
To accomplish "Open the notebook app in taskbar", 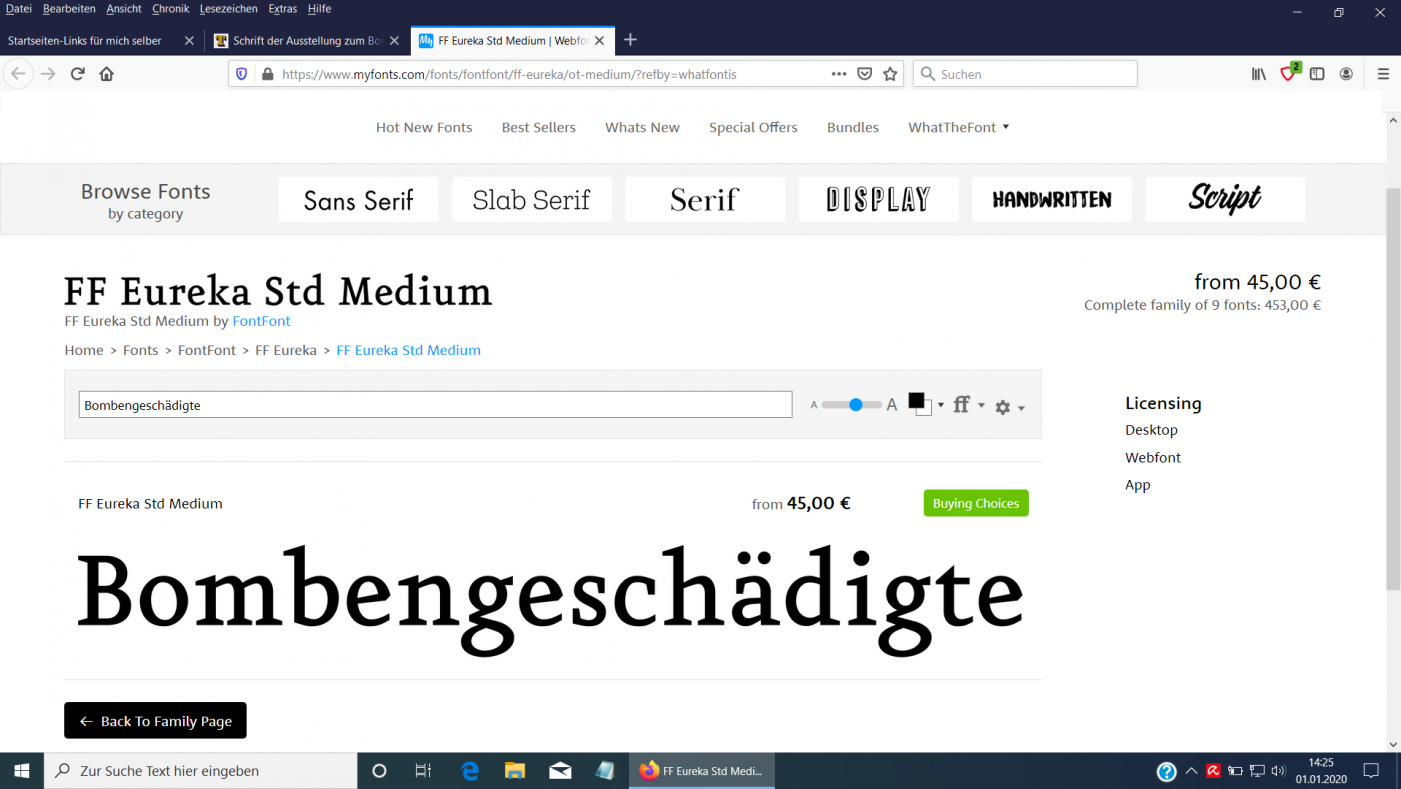I will (605, 771).
